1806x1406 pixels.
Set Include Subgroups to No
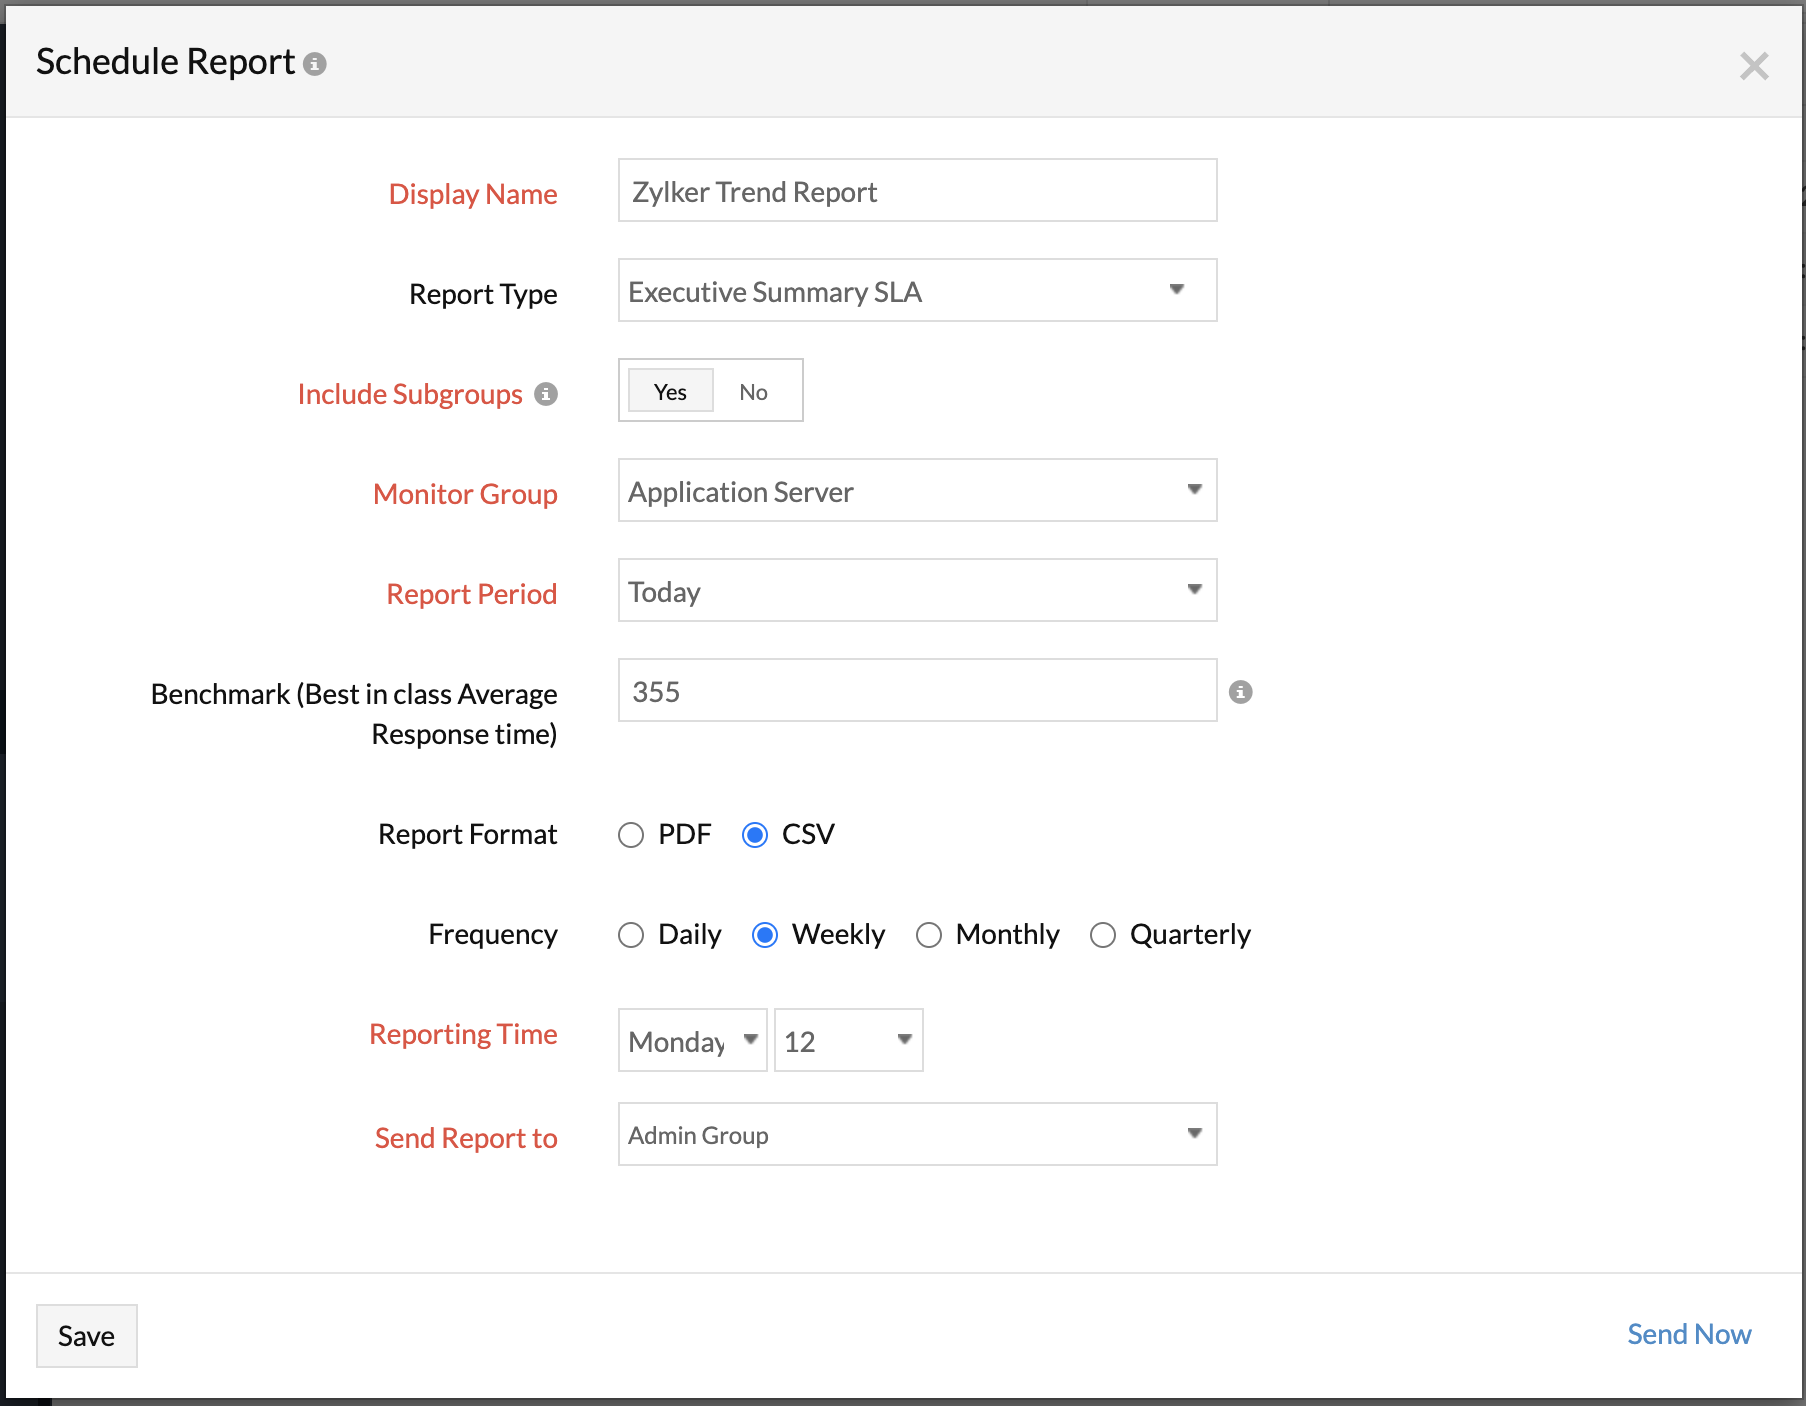(x=753, y=392)
